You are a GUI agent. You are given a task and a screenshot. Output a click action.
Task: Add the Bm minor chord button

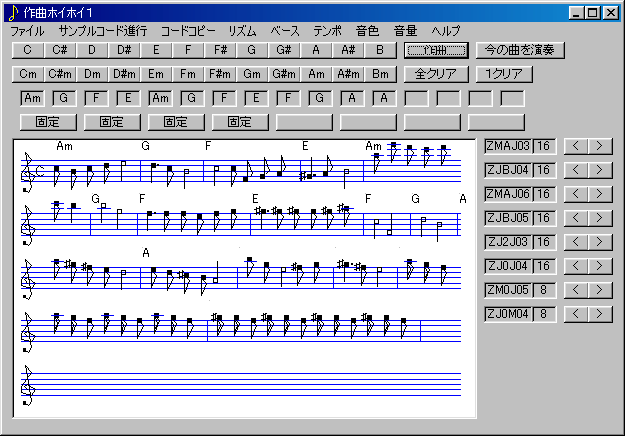380,74
